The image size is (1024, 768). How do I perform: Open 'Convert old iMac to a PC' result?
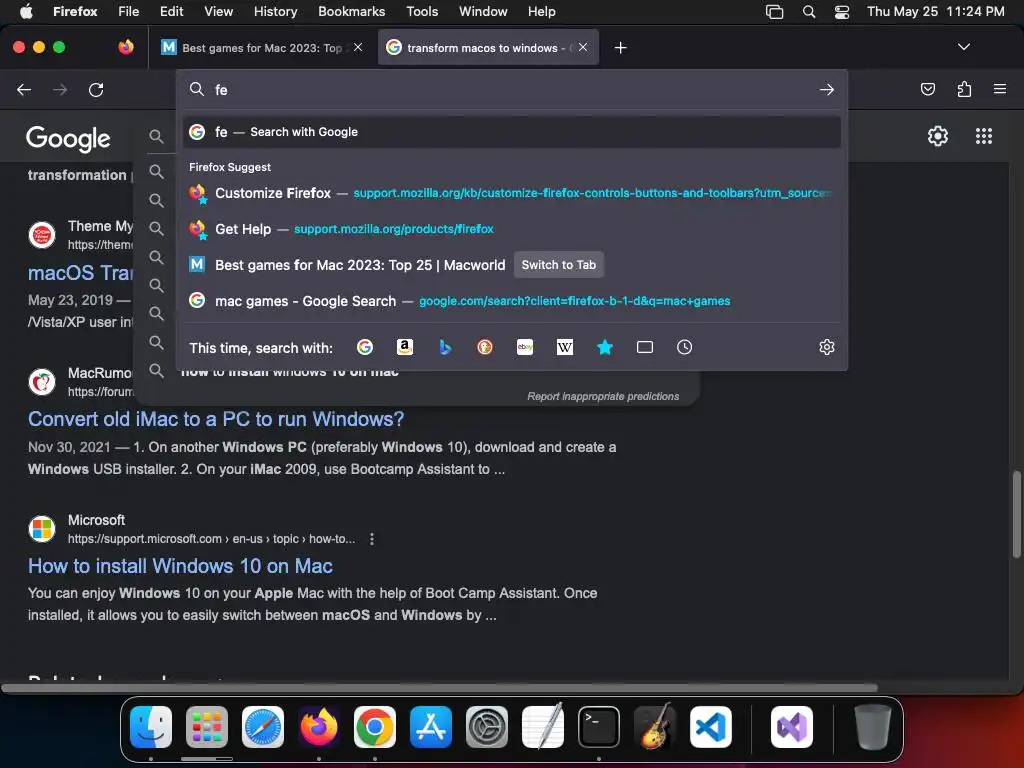(x=216, y=419)
